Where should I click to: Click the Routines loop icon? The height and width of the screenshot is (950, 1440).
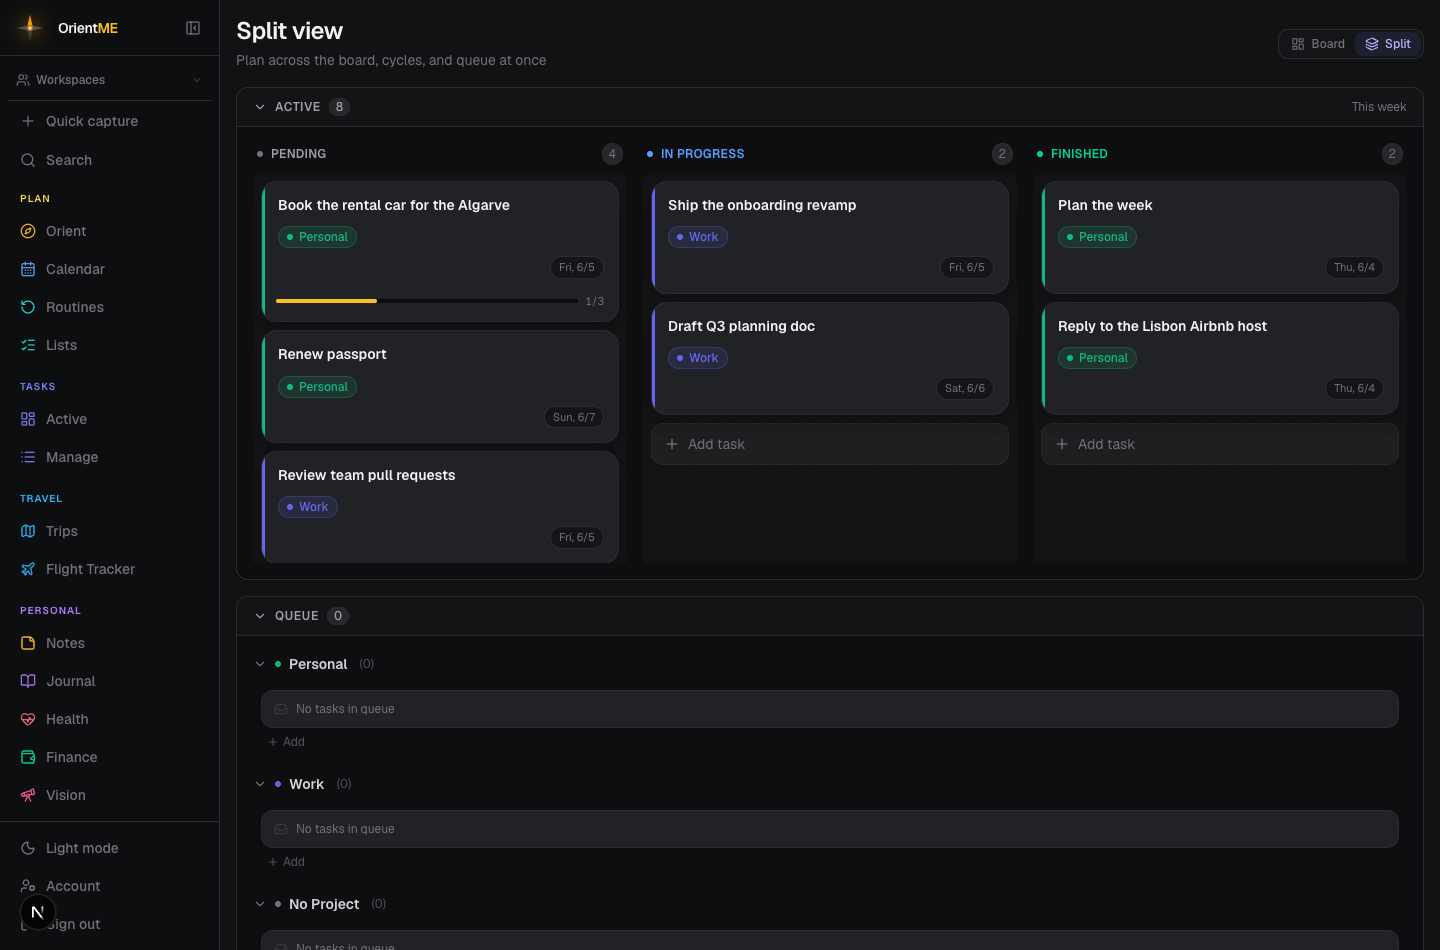coord(28,307)
